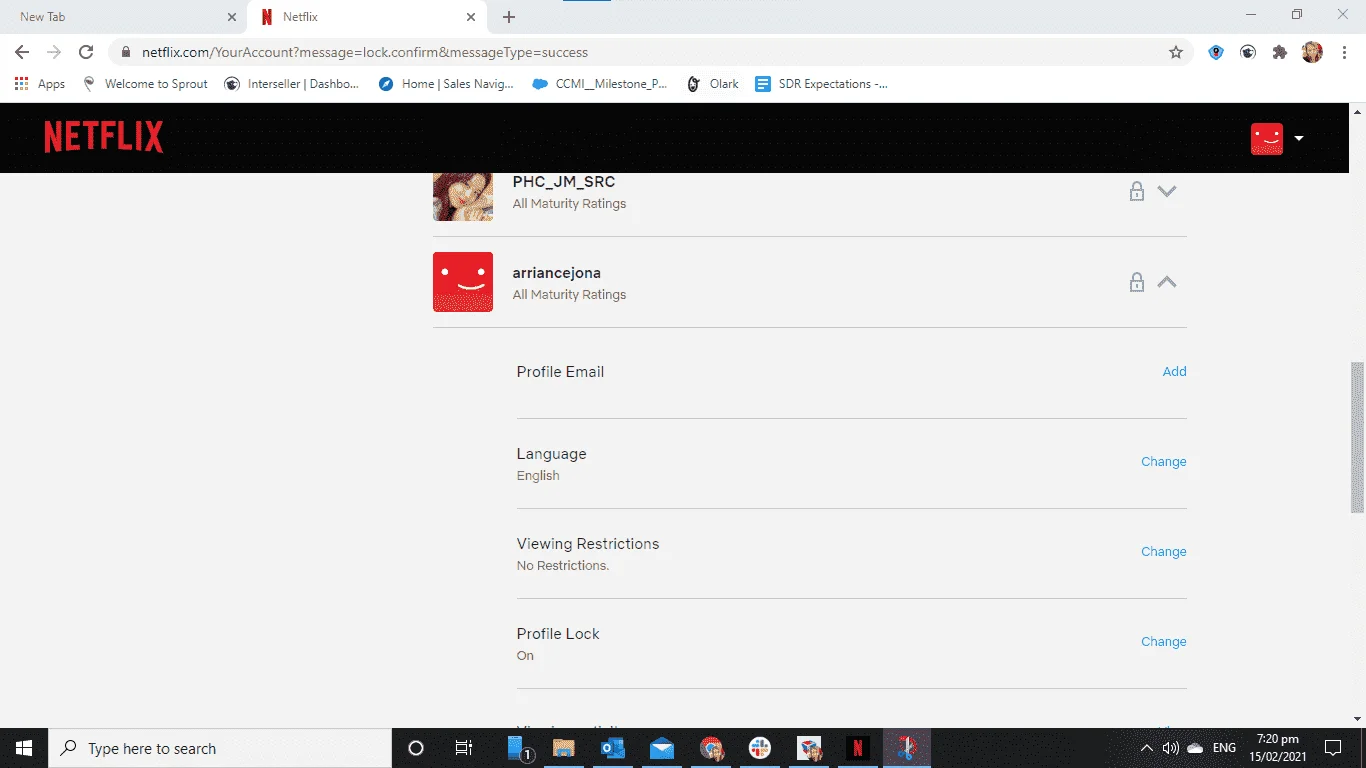Open the CCMI Milestone bookmark
Image resolution: width=1366 pixels, height=768 pixels.
(x=600, y=84)
